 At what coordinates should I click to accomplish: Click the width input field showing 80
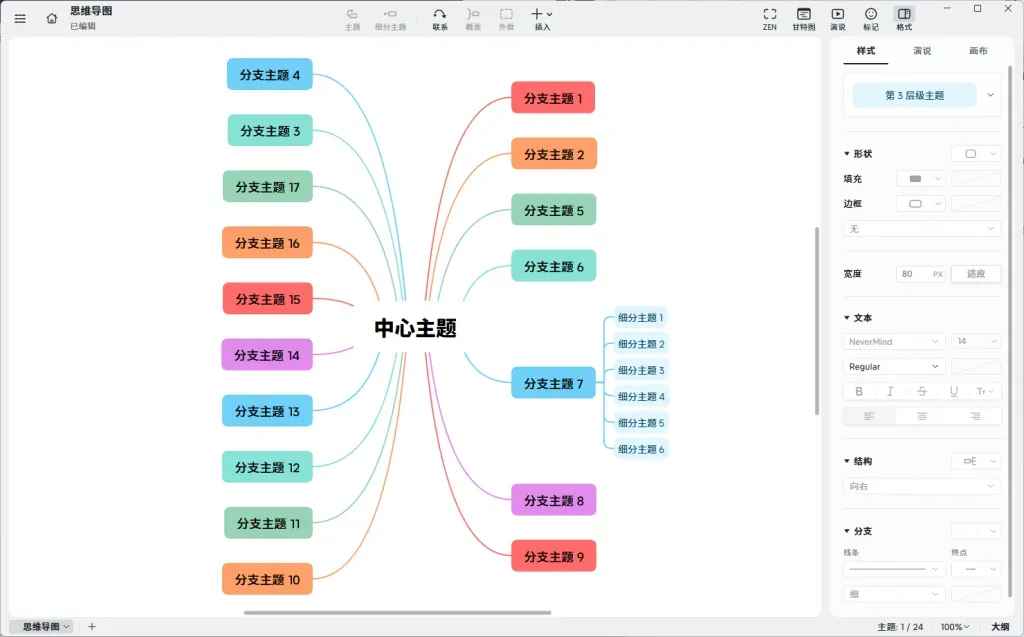click(920, 274)
